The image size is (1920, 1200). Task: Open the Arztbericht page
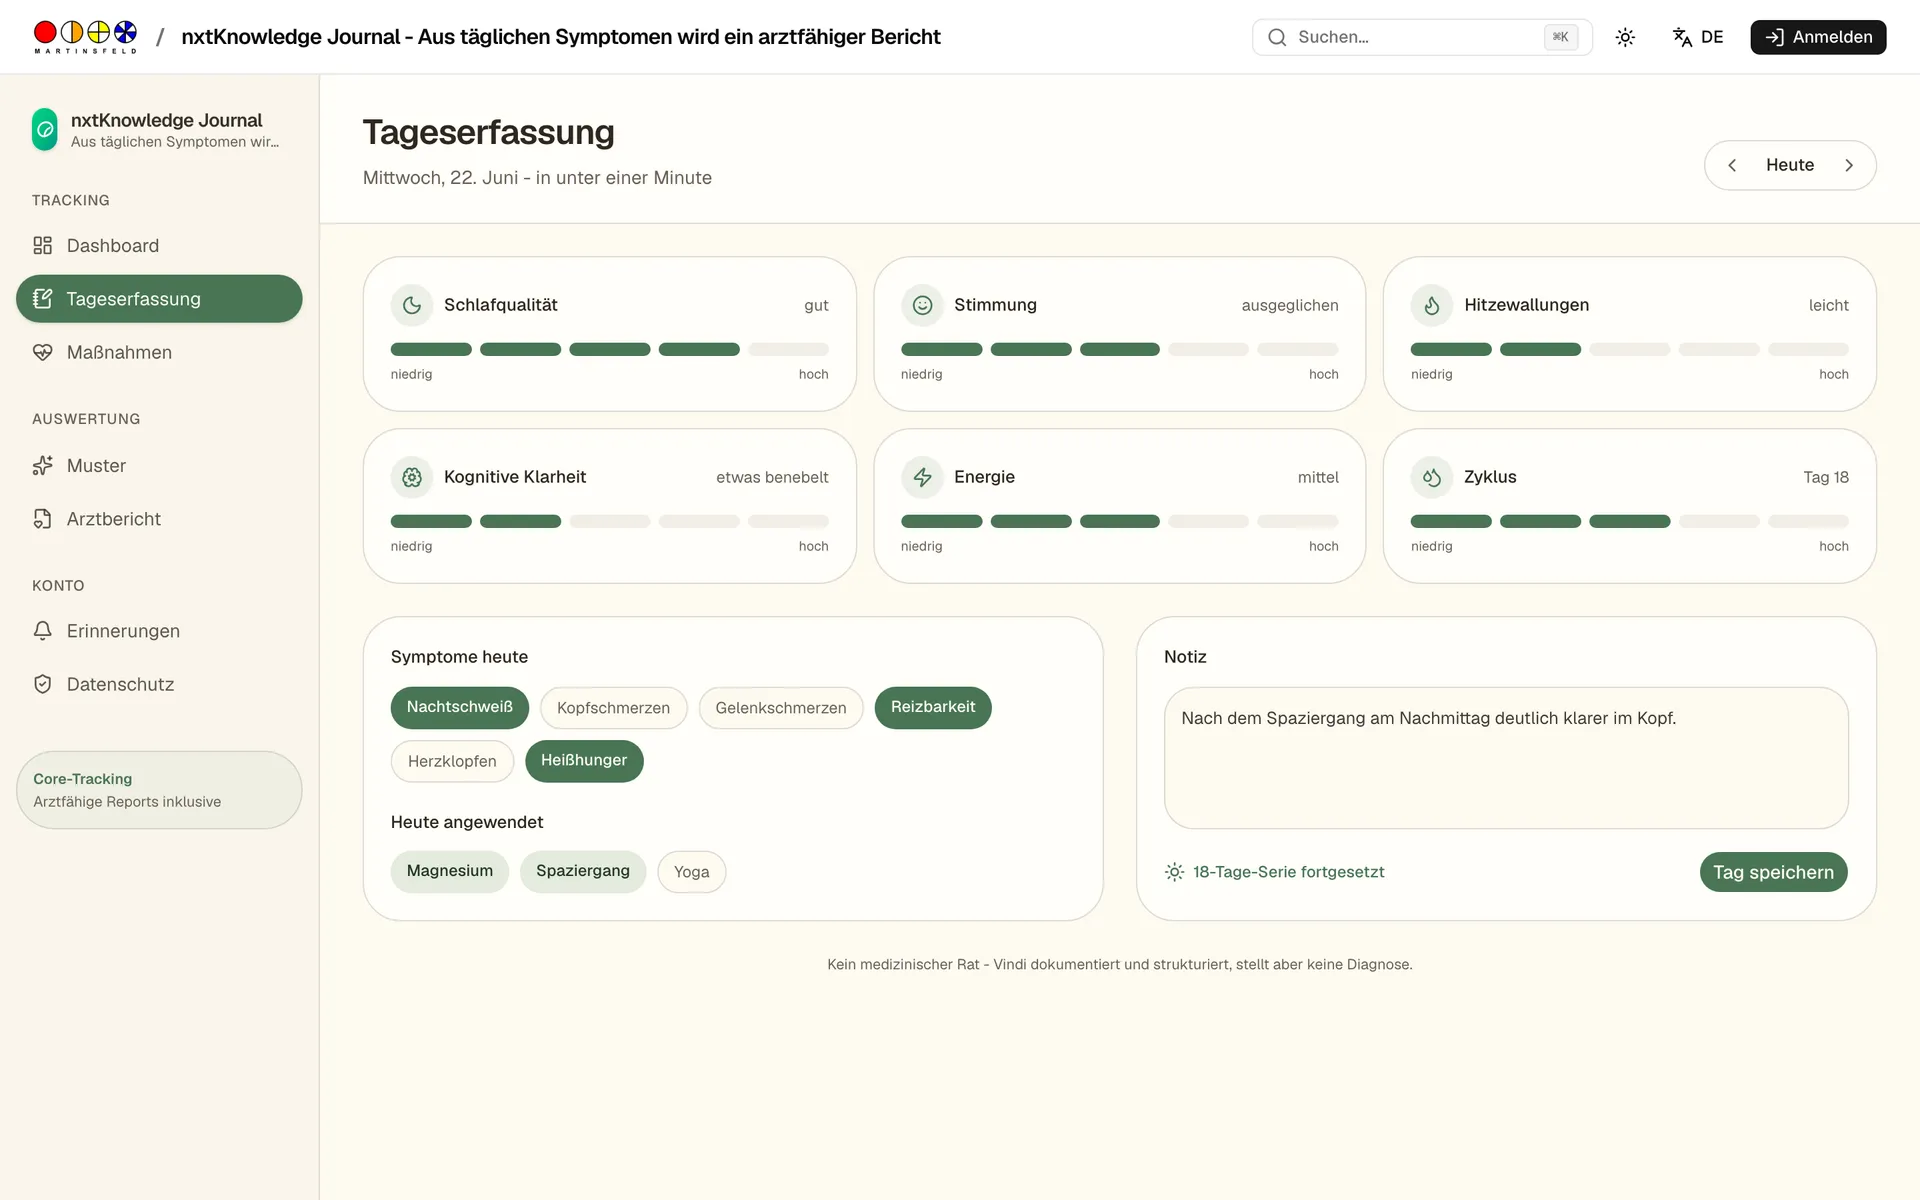[x=159, y=519]
